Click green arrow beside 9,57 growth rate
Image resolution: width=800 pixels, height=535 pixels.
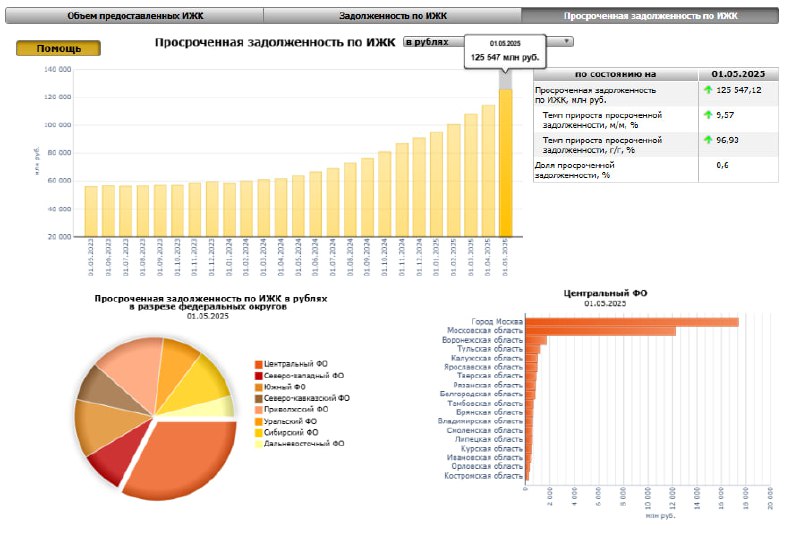click(x=708, y=115)
